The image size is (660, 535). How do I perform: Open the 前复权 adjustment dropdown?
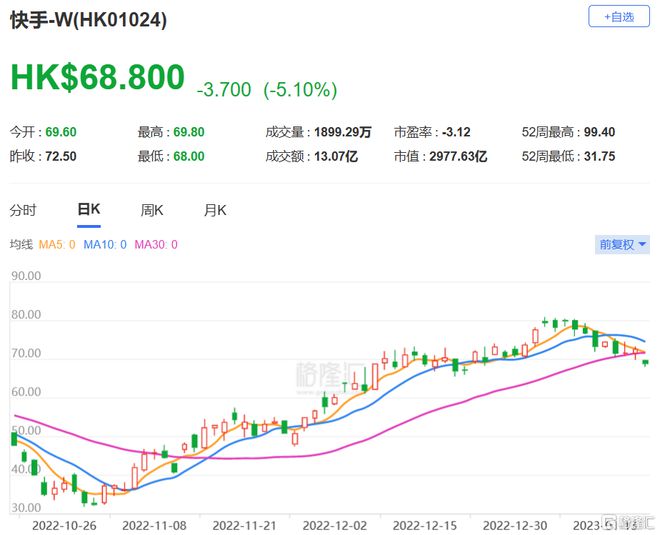622,245
